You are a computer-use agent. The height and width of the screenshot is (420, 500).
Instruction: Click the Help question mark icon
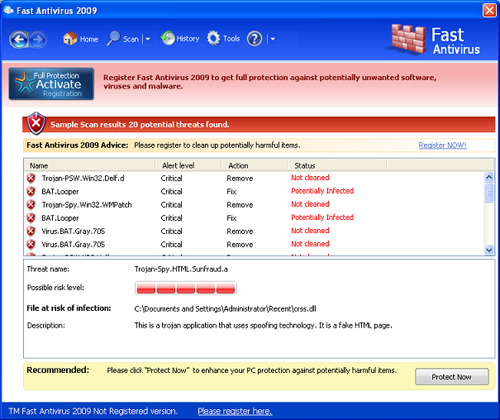click(255, 39)
